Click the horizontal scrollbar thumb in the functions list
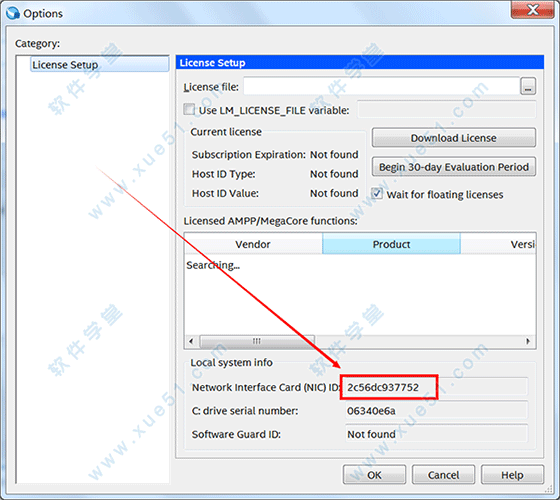Screen dimensions: 560x500 tap(257, 341)
